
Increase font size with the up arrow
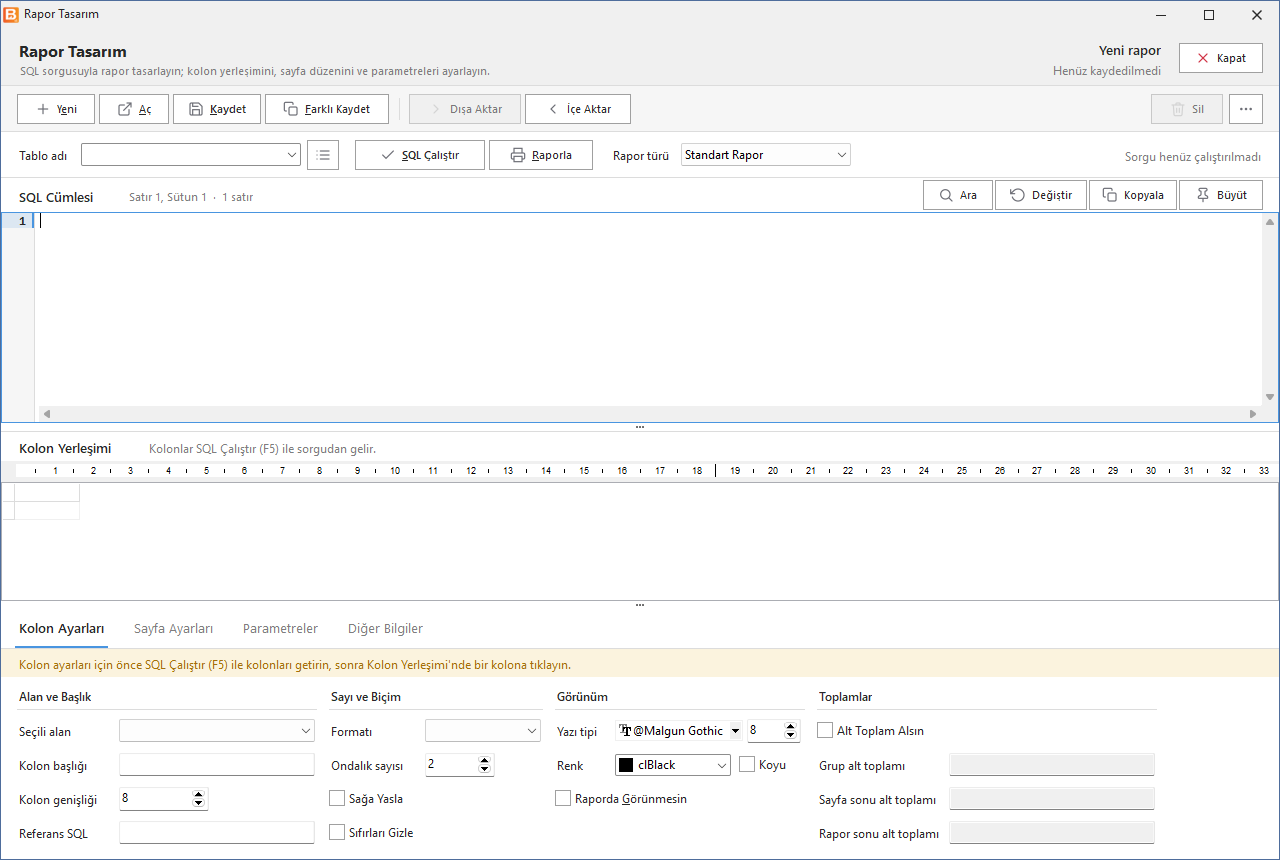coord(791,726)
